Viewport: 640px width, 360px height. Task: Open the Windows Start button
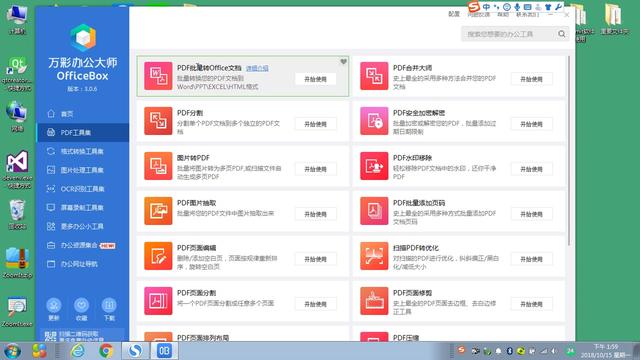12,351
